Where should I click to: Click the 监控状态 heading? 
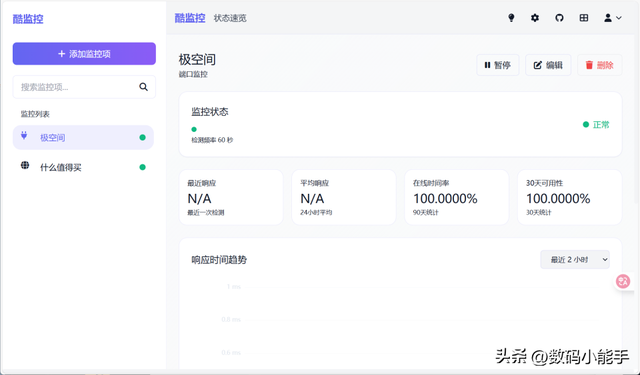[x=210, y=112]
